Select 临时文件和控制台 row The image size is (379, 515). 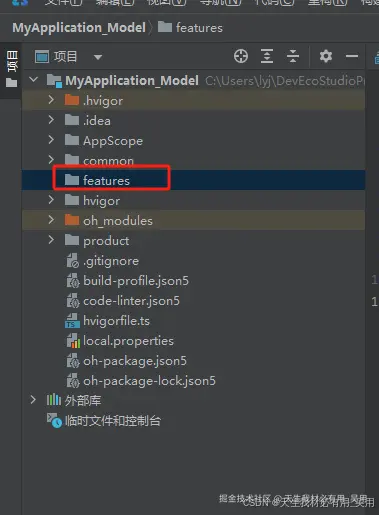point(193,421)
